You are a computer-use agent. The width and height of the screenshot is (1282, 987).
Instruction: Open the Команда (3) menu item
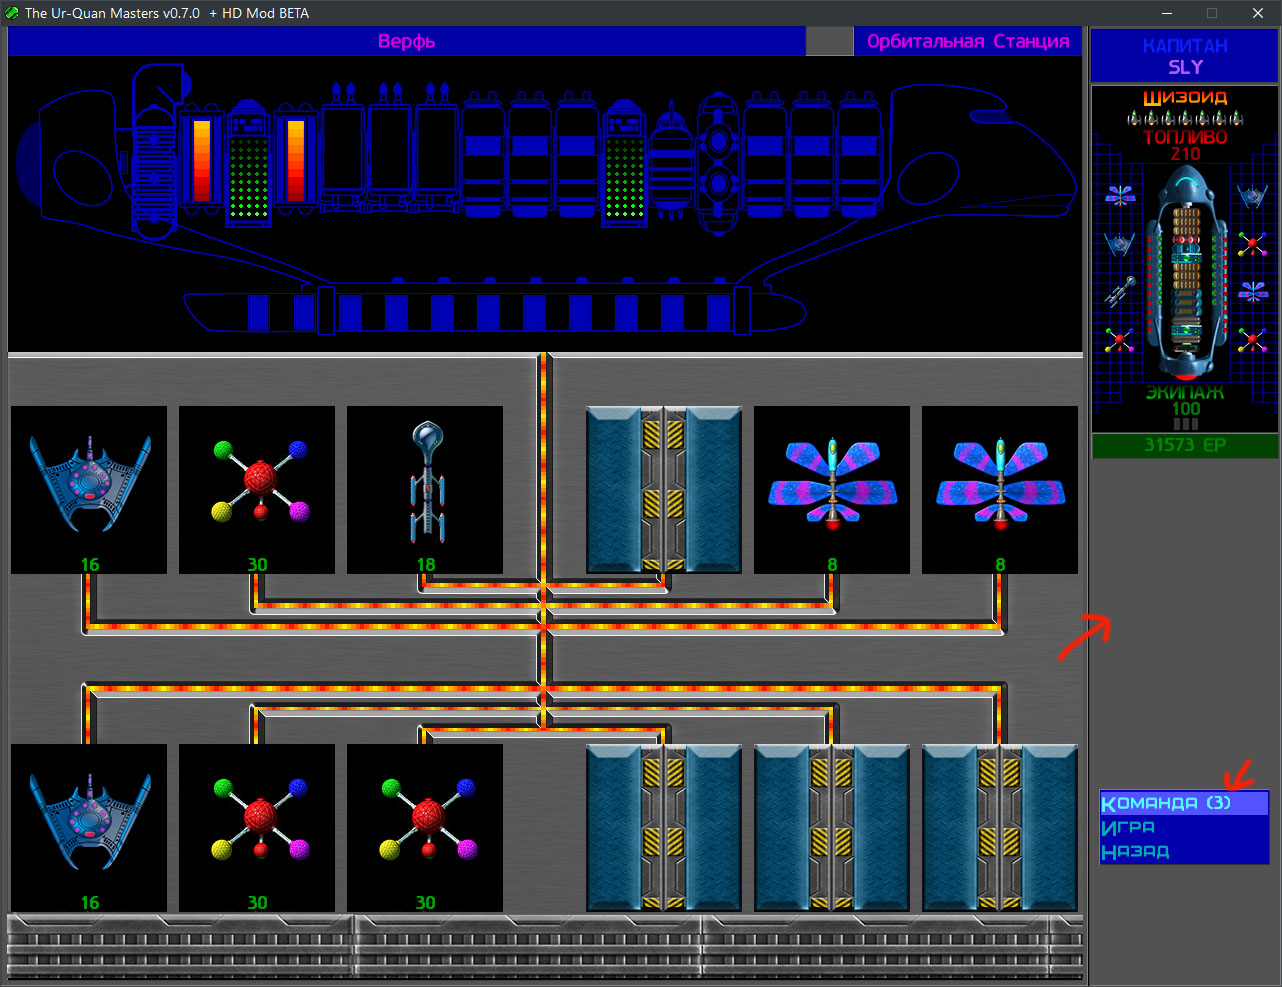point(1184,803)
